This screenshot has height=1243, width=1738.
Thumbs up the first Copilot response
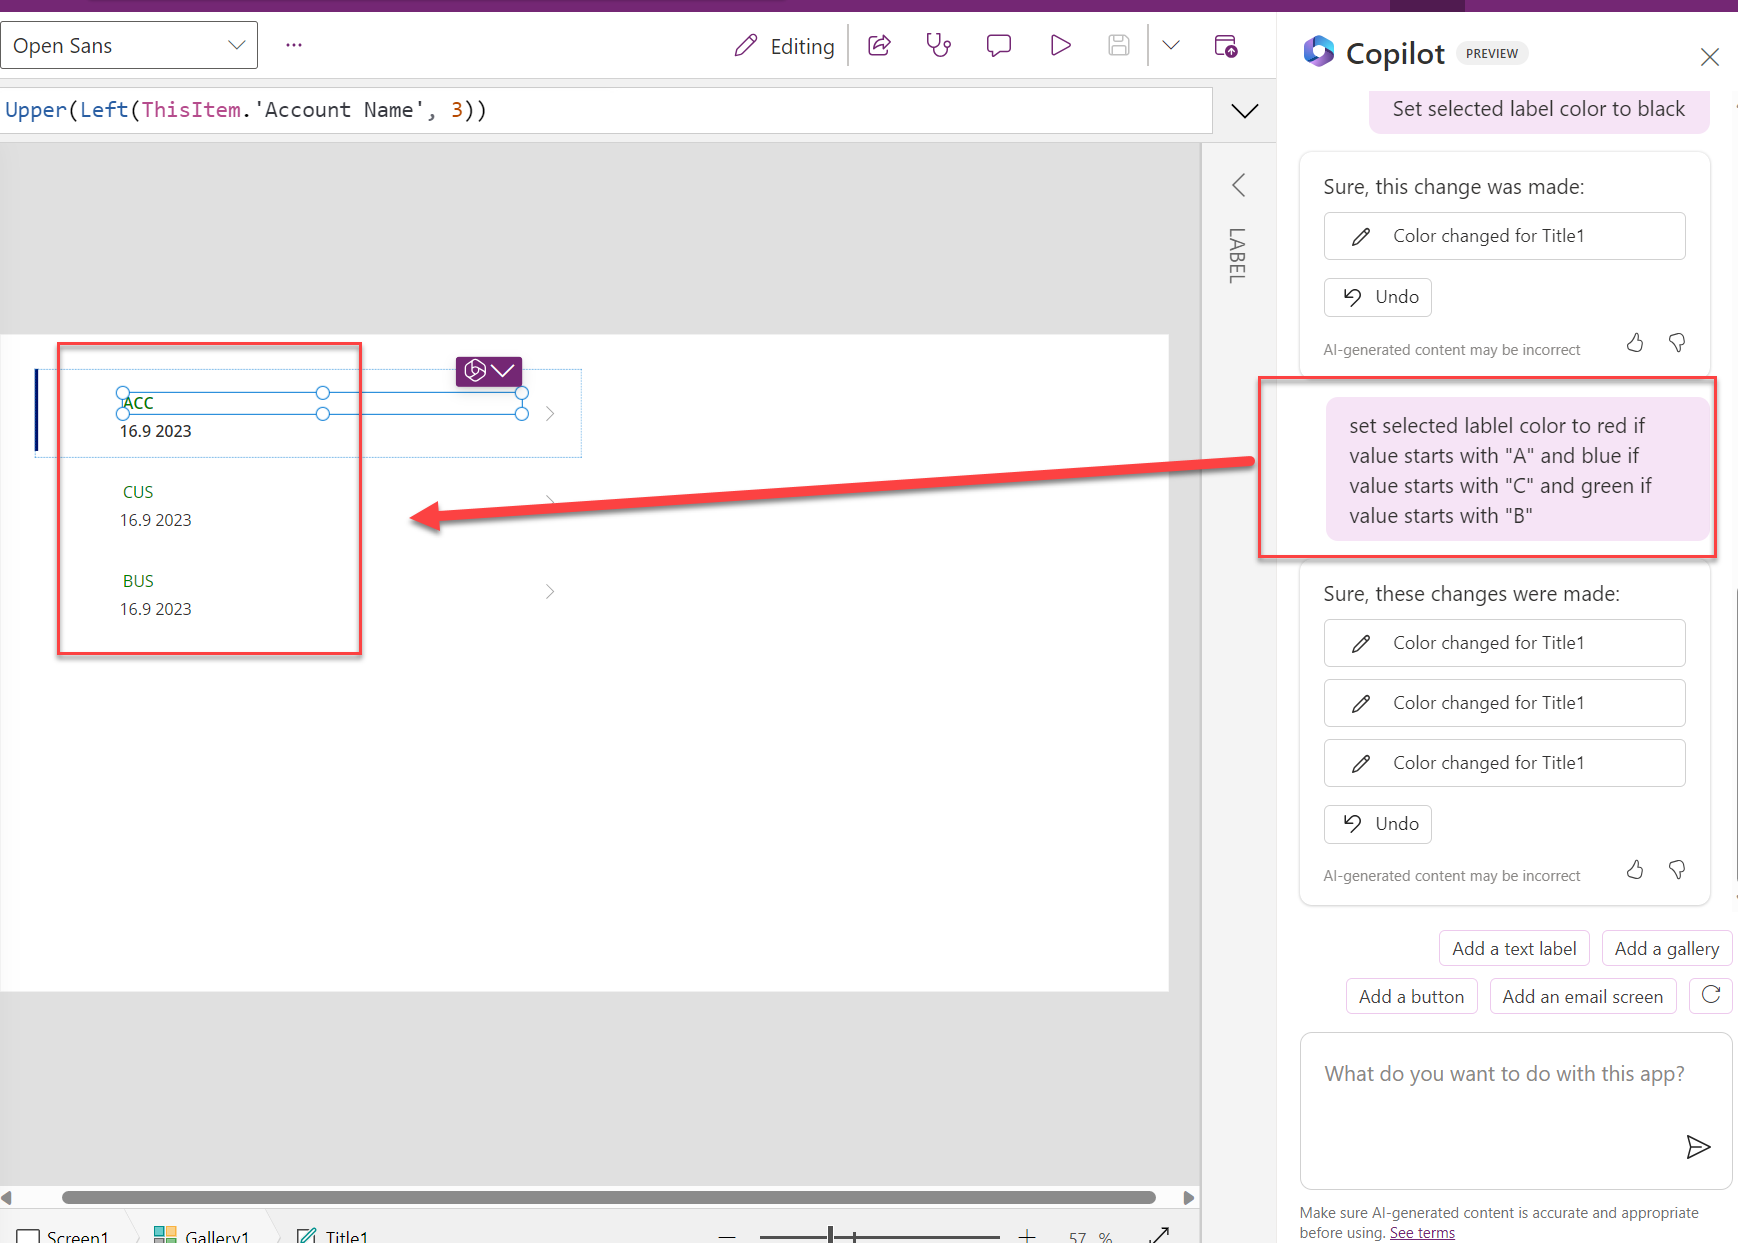pyautogui.click(x=1635, y=343)
